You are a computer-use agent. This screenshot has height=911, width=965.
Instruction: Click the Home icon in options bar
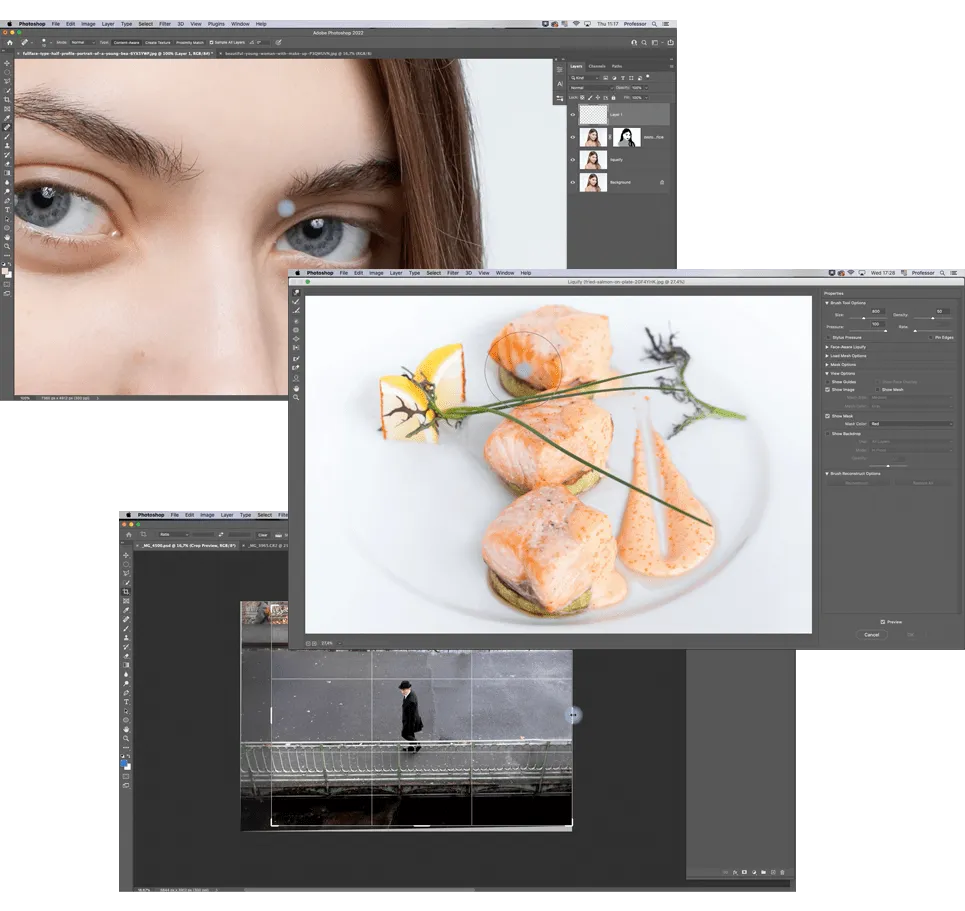[x=10, y=43]
